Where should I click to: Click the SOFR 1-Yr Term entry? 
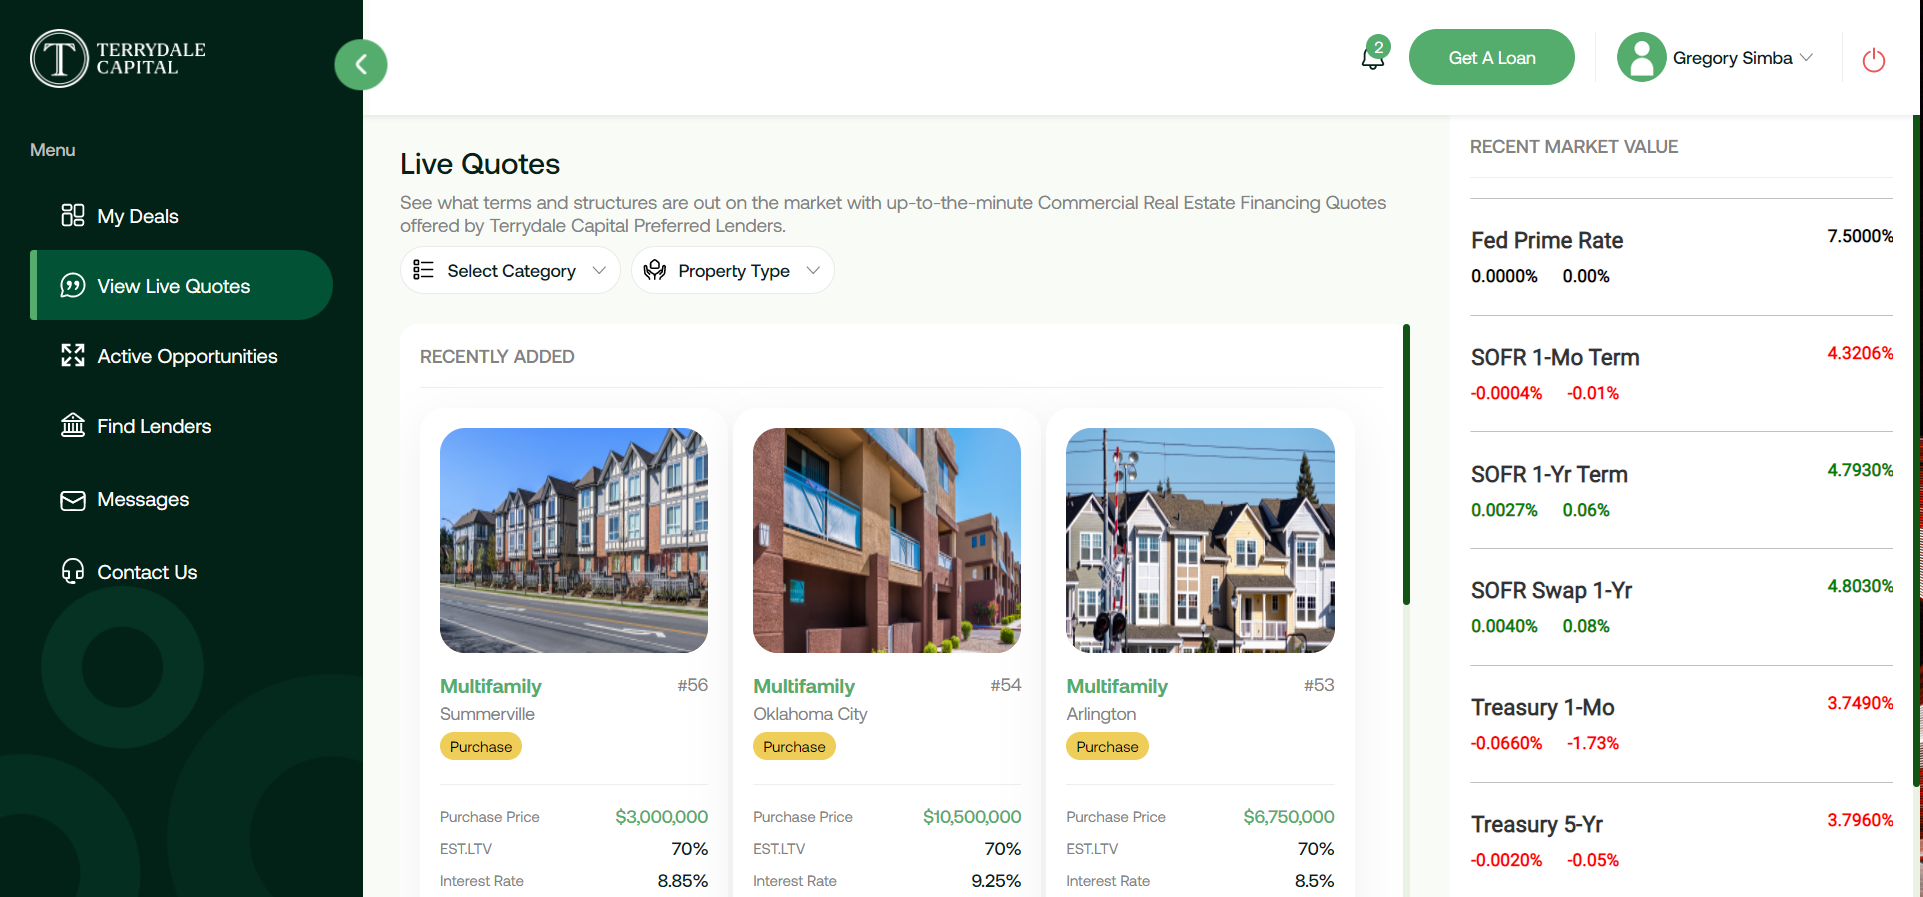pos(1682,491)
